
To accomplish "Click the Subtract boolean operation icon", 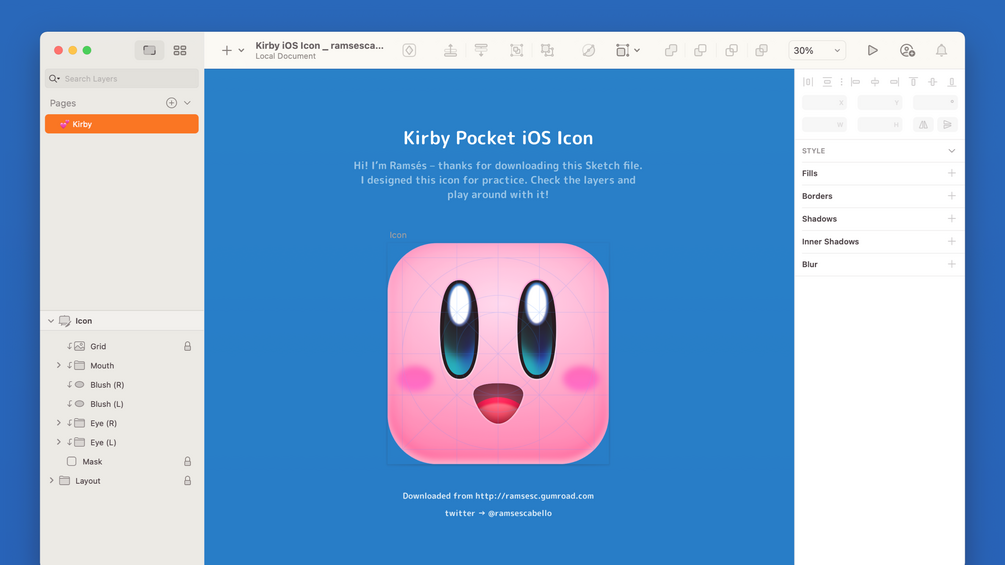I will (x=701, y=50).
